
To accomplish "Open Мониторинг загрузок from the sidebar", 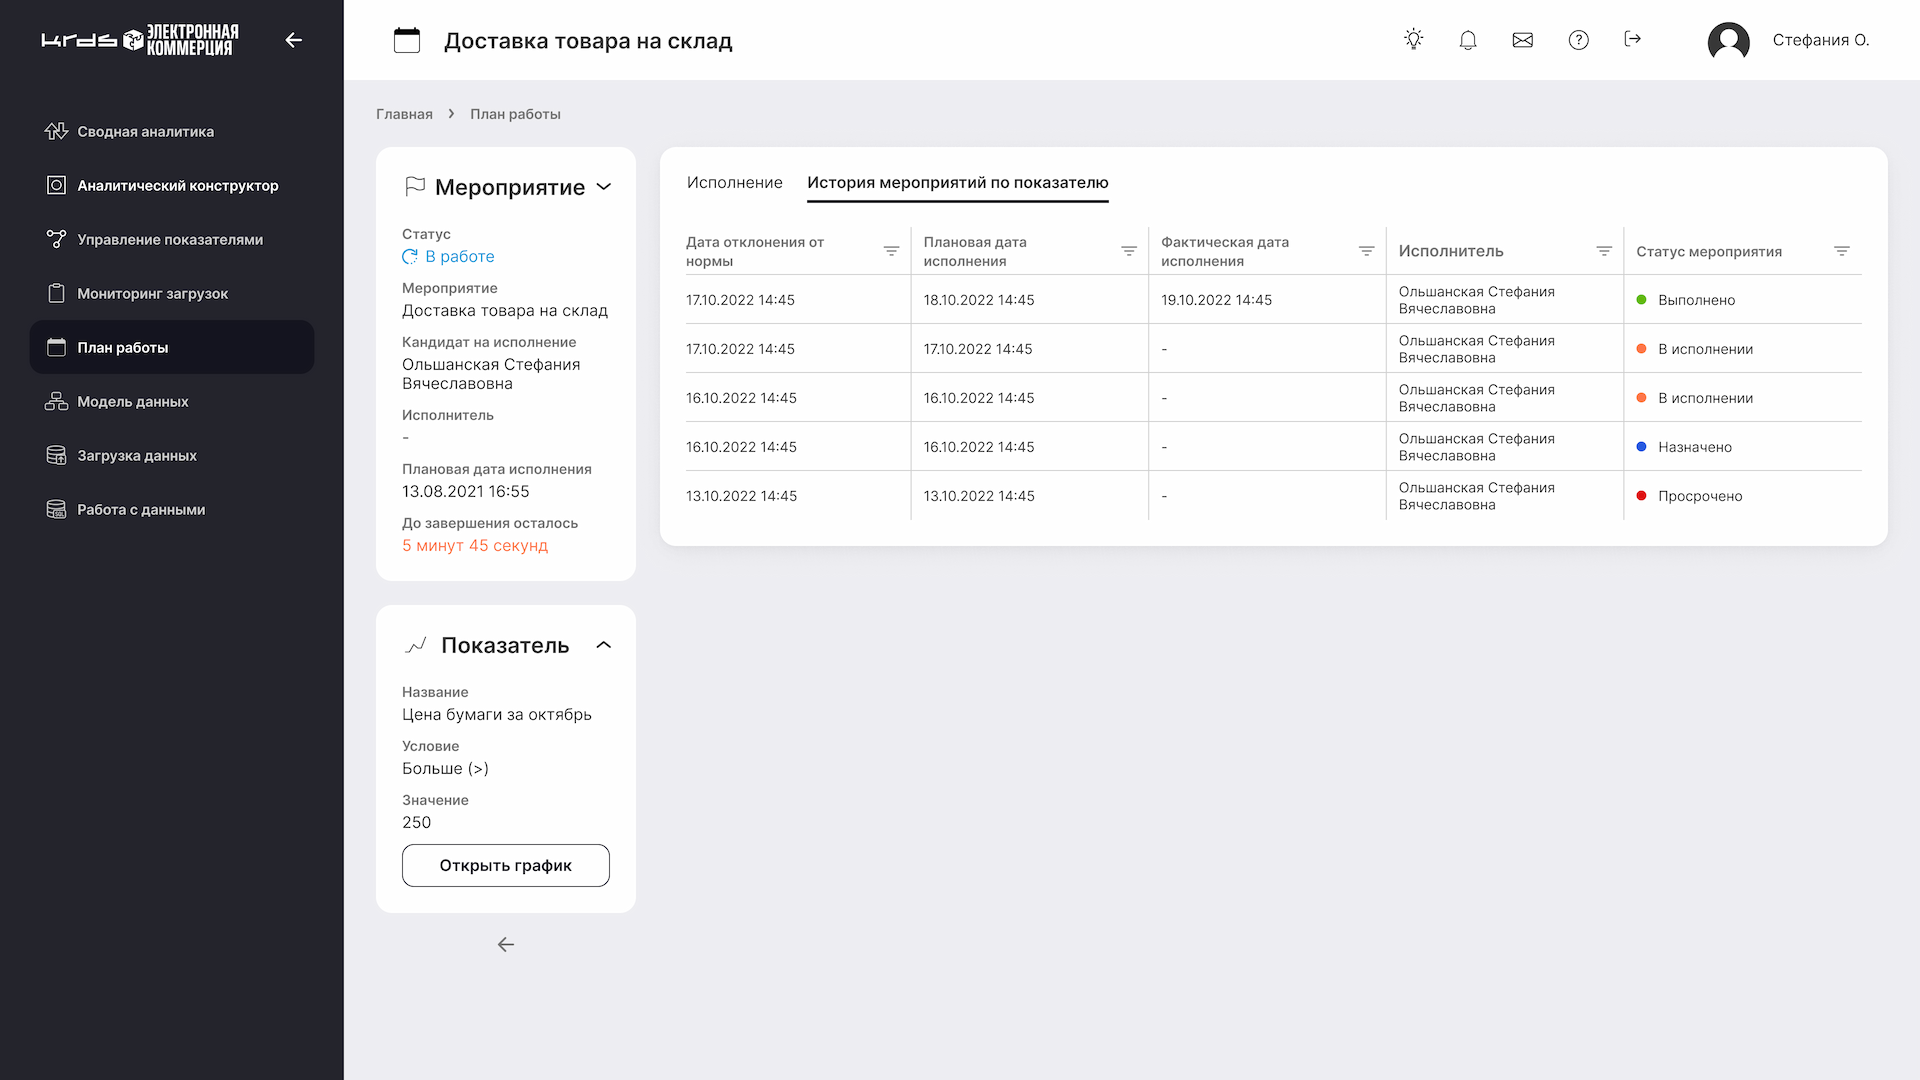I will point(152,293).
